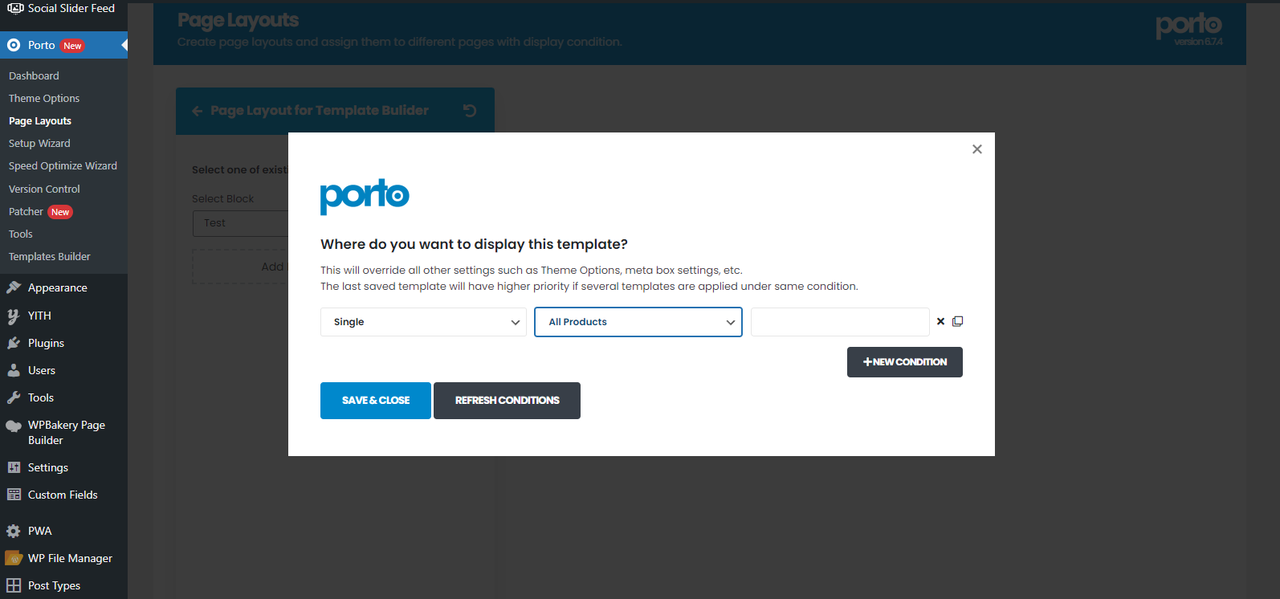This screenshot has height=599, width=1280.
Task: Open the Select Block Test dropdown
Action: [240, 223]
